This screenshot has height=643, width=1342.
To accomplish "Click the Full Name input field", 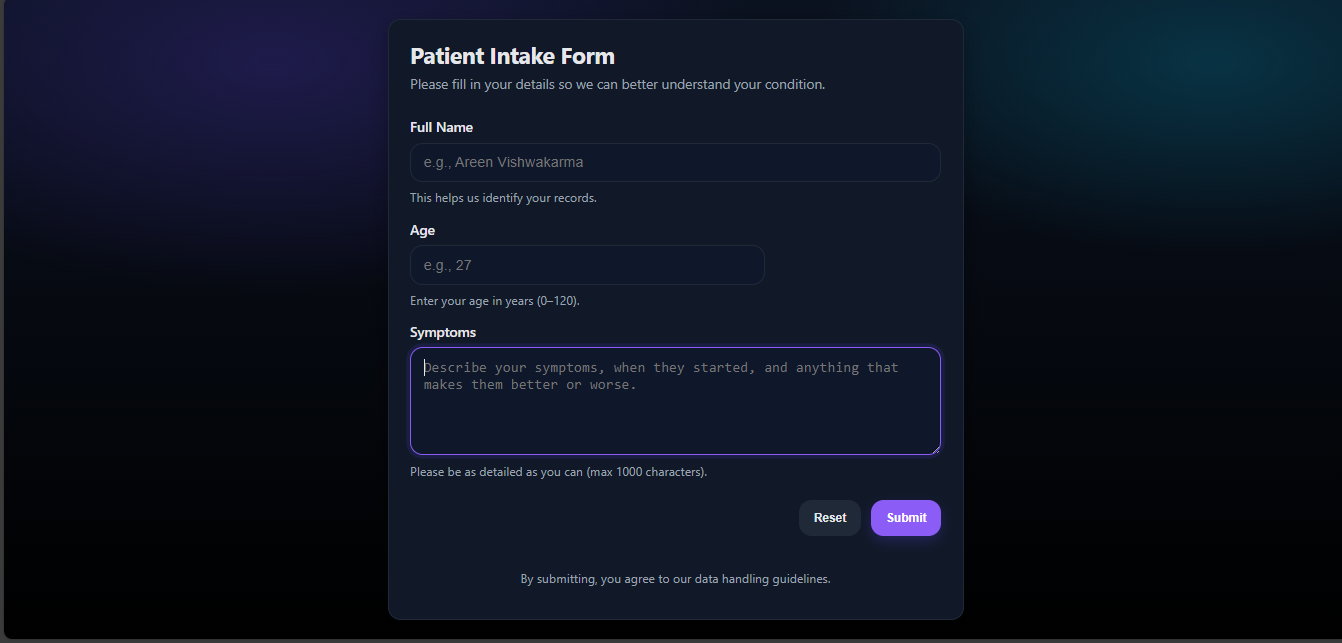I will click(674, 162).
